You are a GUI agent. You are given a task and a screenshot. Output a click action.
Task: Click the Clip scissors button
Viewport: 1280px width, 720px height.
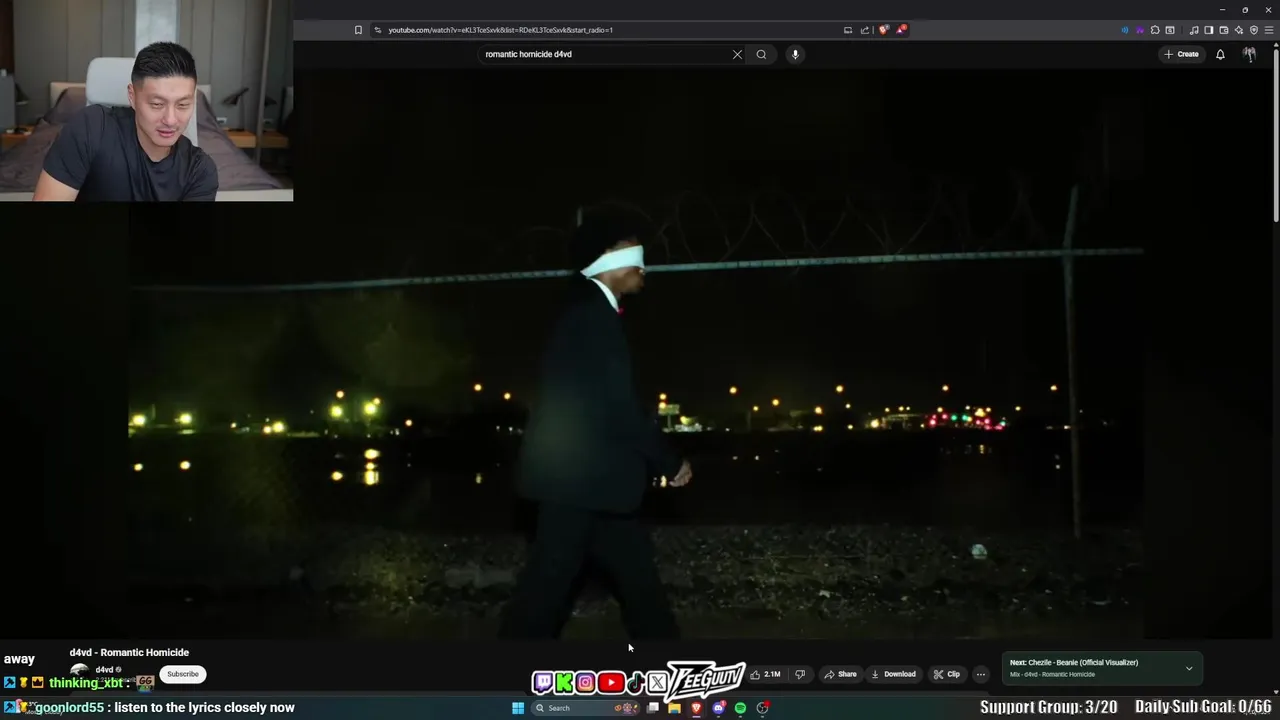(x=947, y=674)
